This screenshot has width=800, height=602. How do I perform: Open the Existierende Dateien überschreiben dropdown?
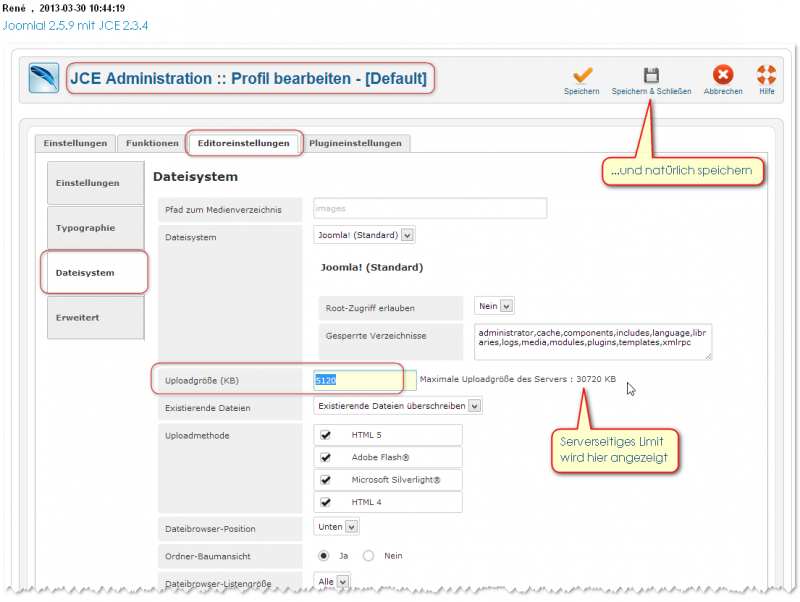click(x=398, y=406)
